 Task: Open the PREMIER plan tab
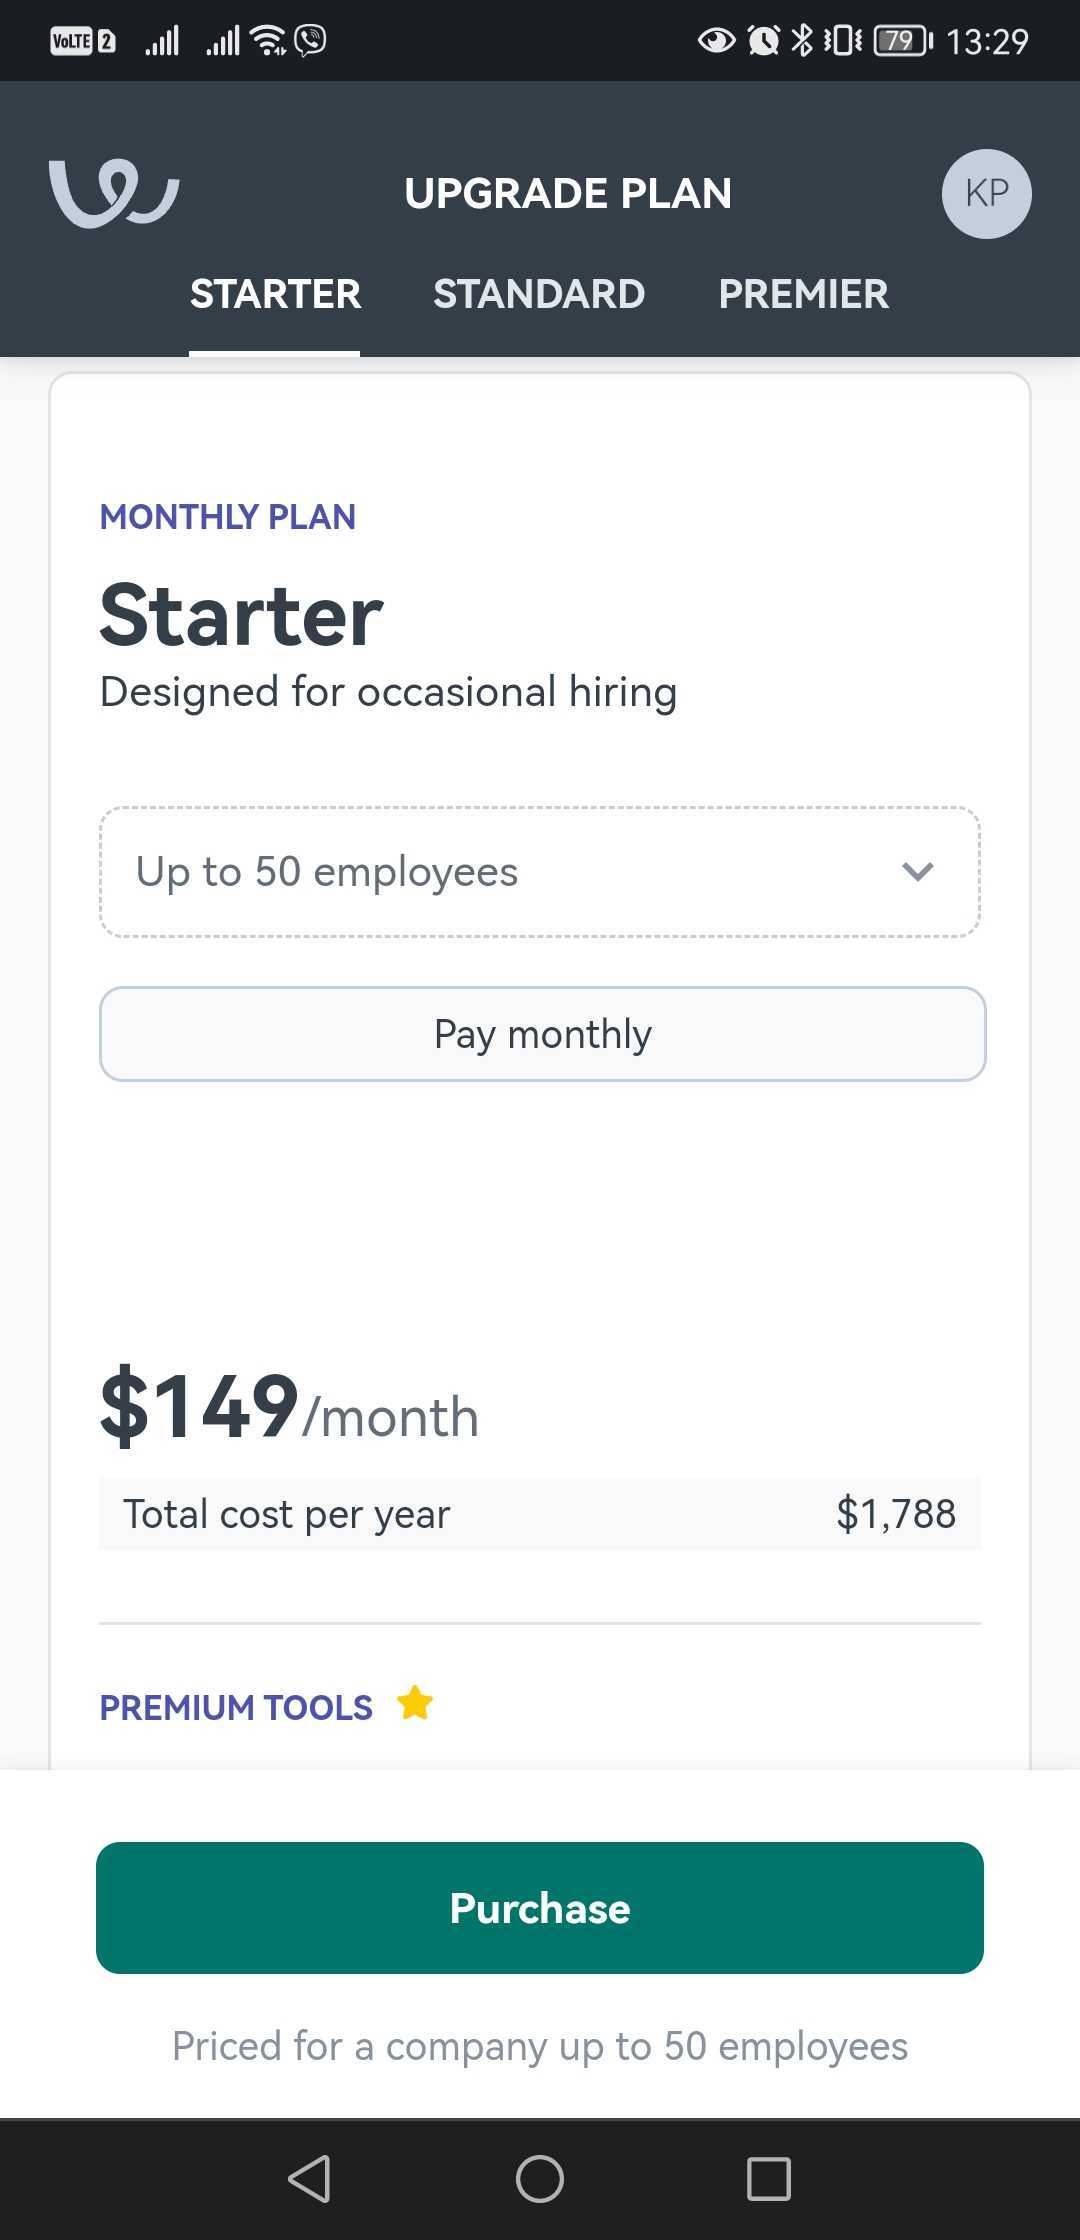click(803, 293)
